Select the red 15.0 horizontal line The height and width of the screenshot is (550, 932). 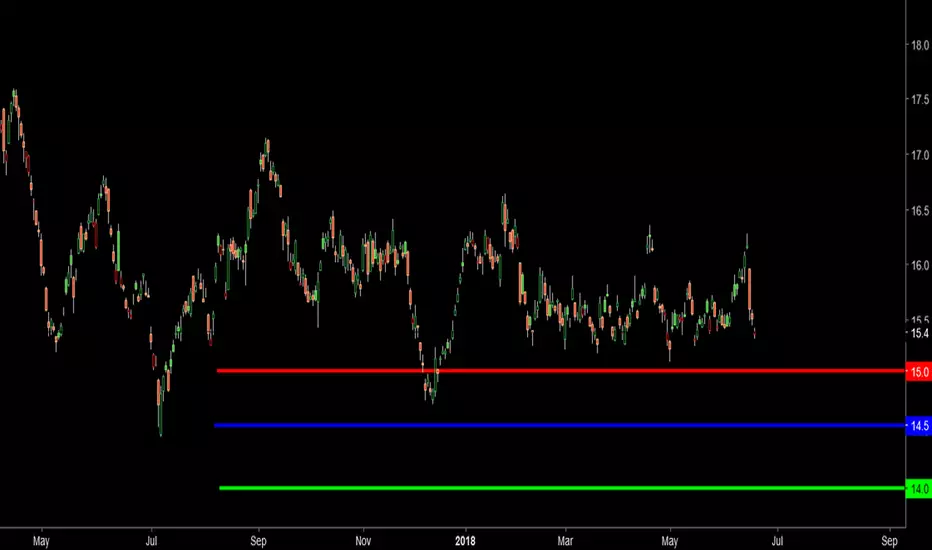[561, 371]
